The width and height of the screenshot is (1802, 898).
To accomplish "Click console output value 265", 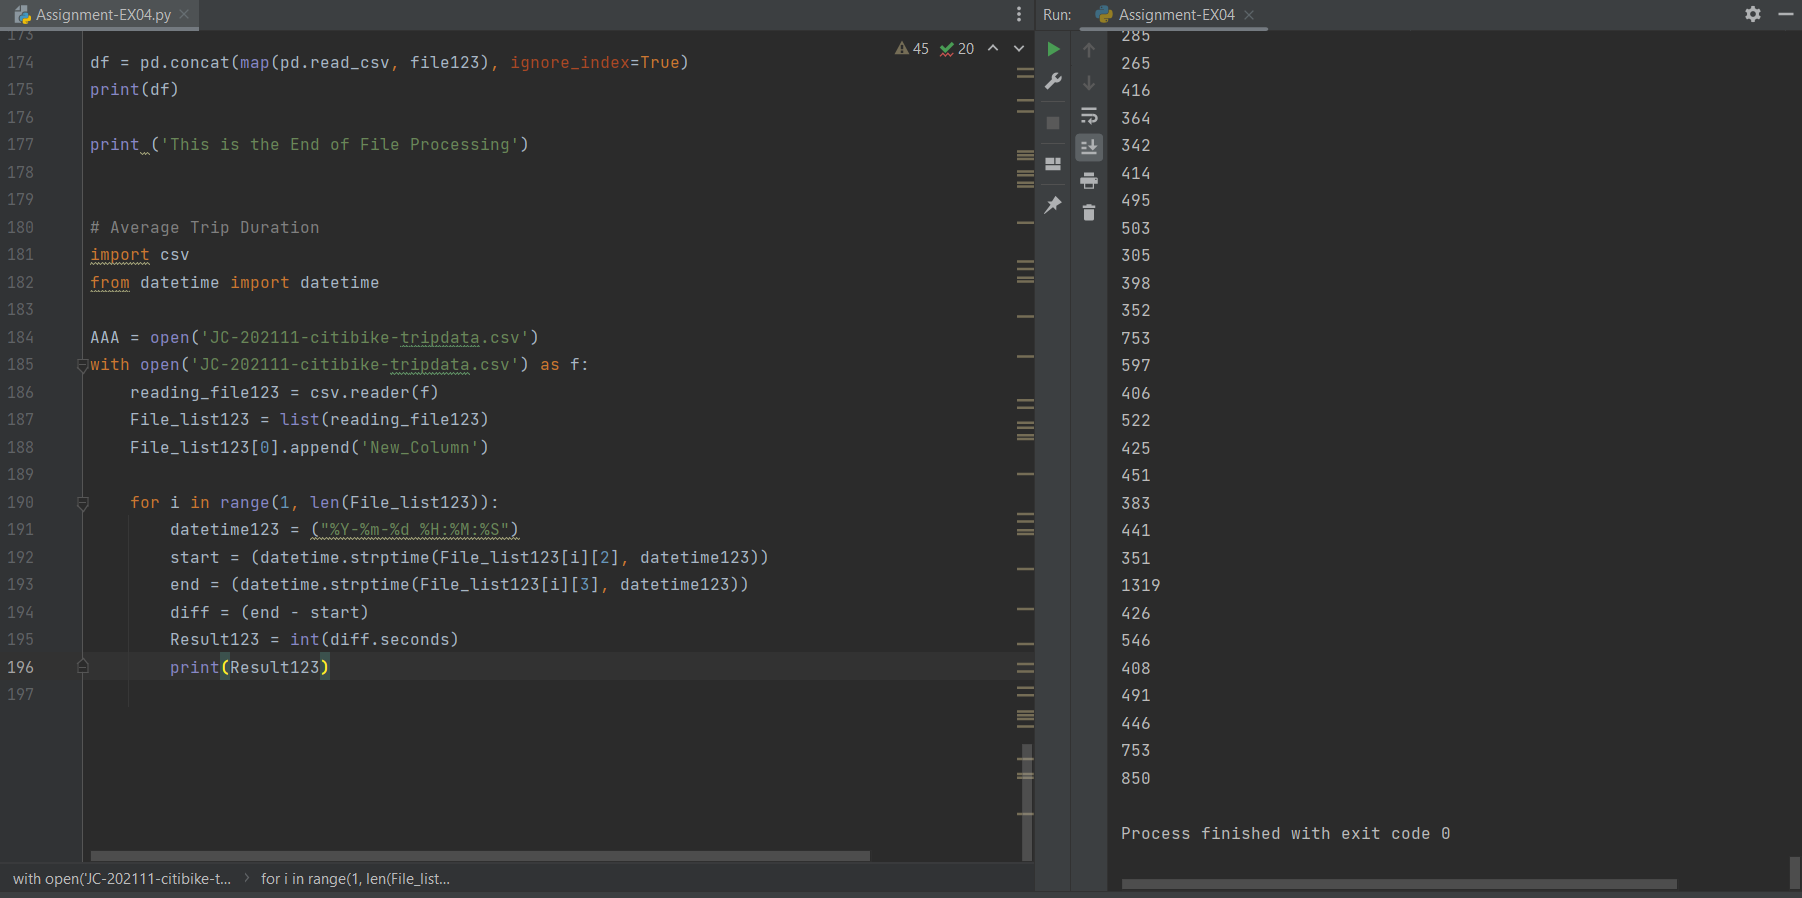I will [1136, 64].
